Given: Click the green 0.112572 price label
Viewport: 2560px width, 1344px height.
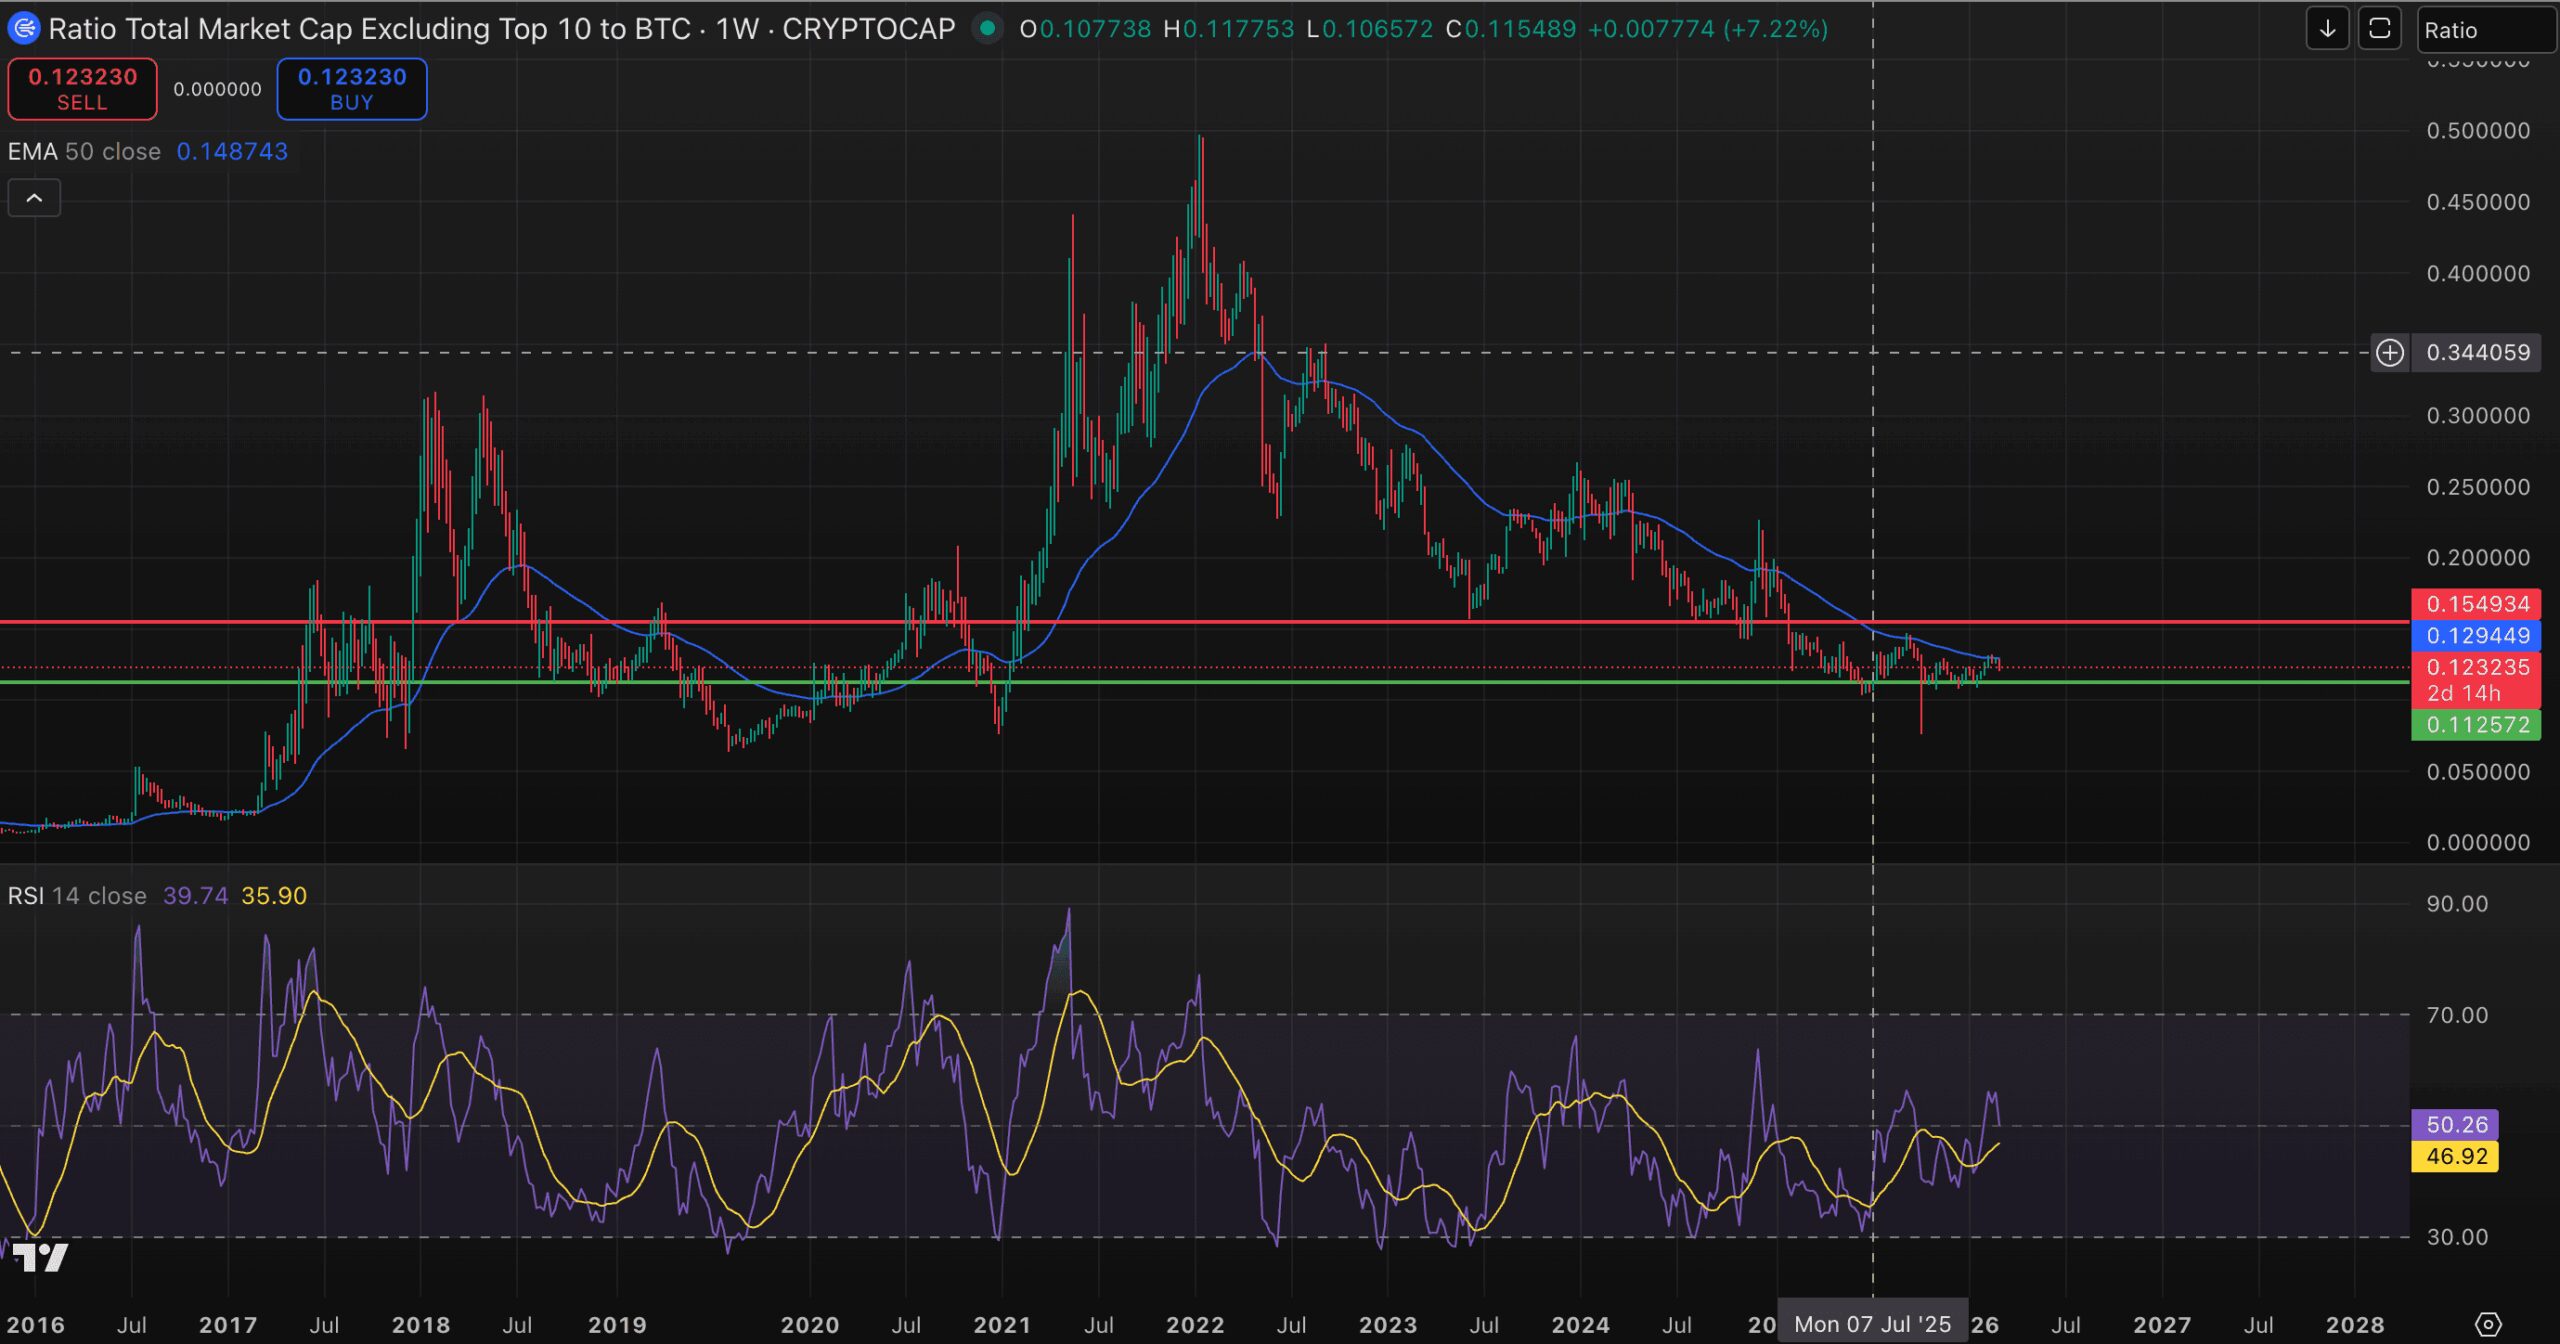Looking at the screenshot, I should pyautogui.click(x=2476, y=725).
